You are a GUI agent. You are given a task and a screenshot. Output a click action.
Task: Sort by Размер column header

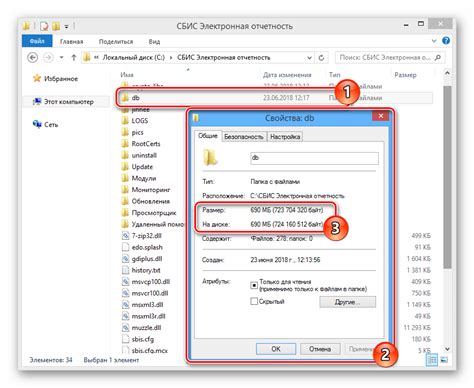click(405, 75)
